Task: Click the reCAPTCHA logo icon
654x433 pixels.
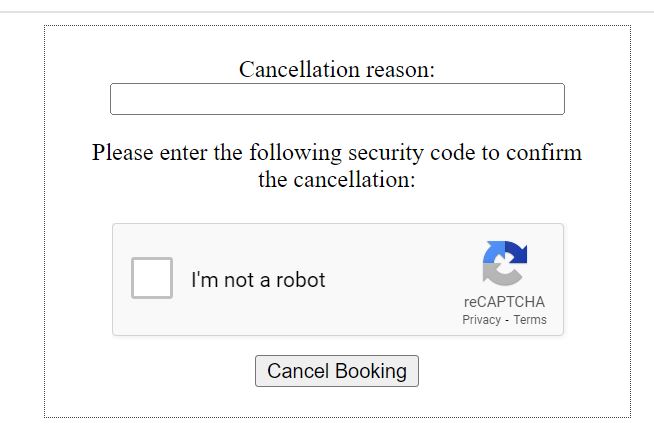Action: pyautogui.click(x=505, y=263)
